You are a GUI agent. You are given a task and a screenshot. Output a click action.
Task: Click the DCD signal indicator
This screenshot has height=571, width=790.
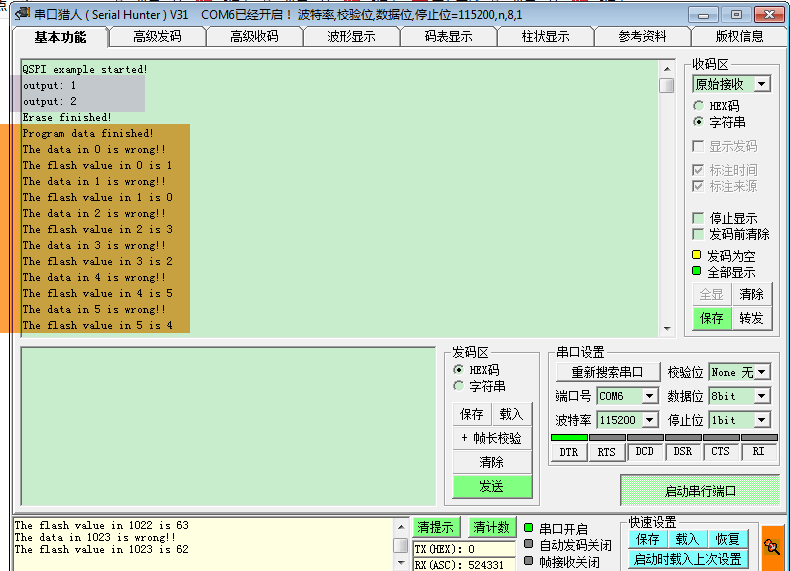coord(644,452)
